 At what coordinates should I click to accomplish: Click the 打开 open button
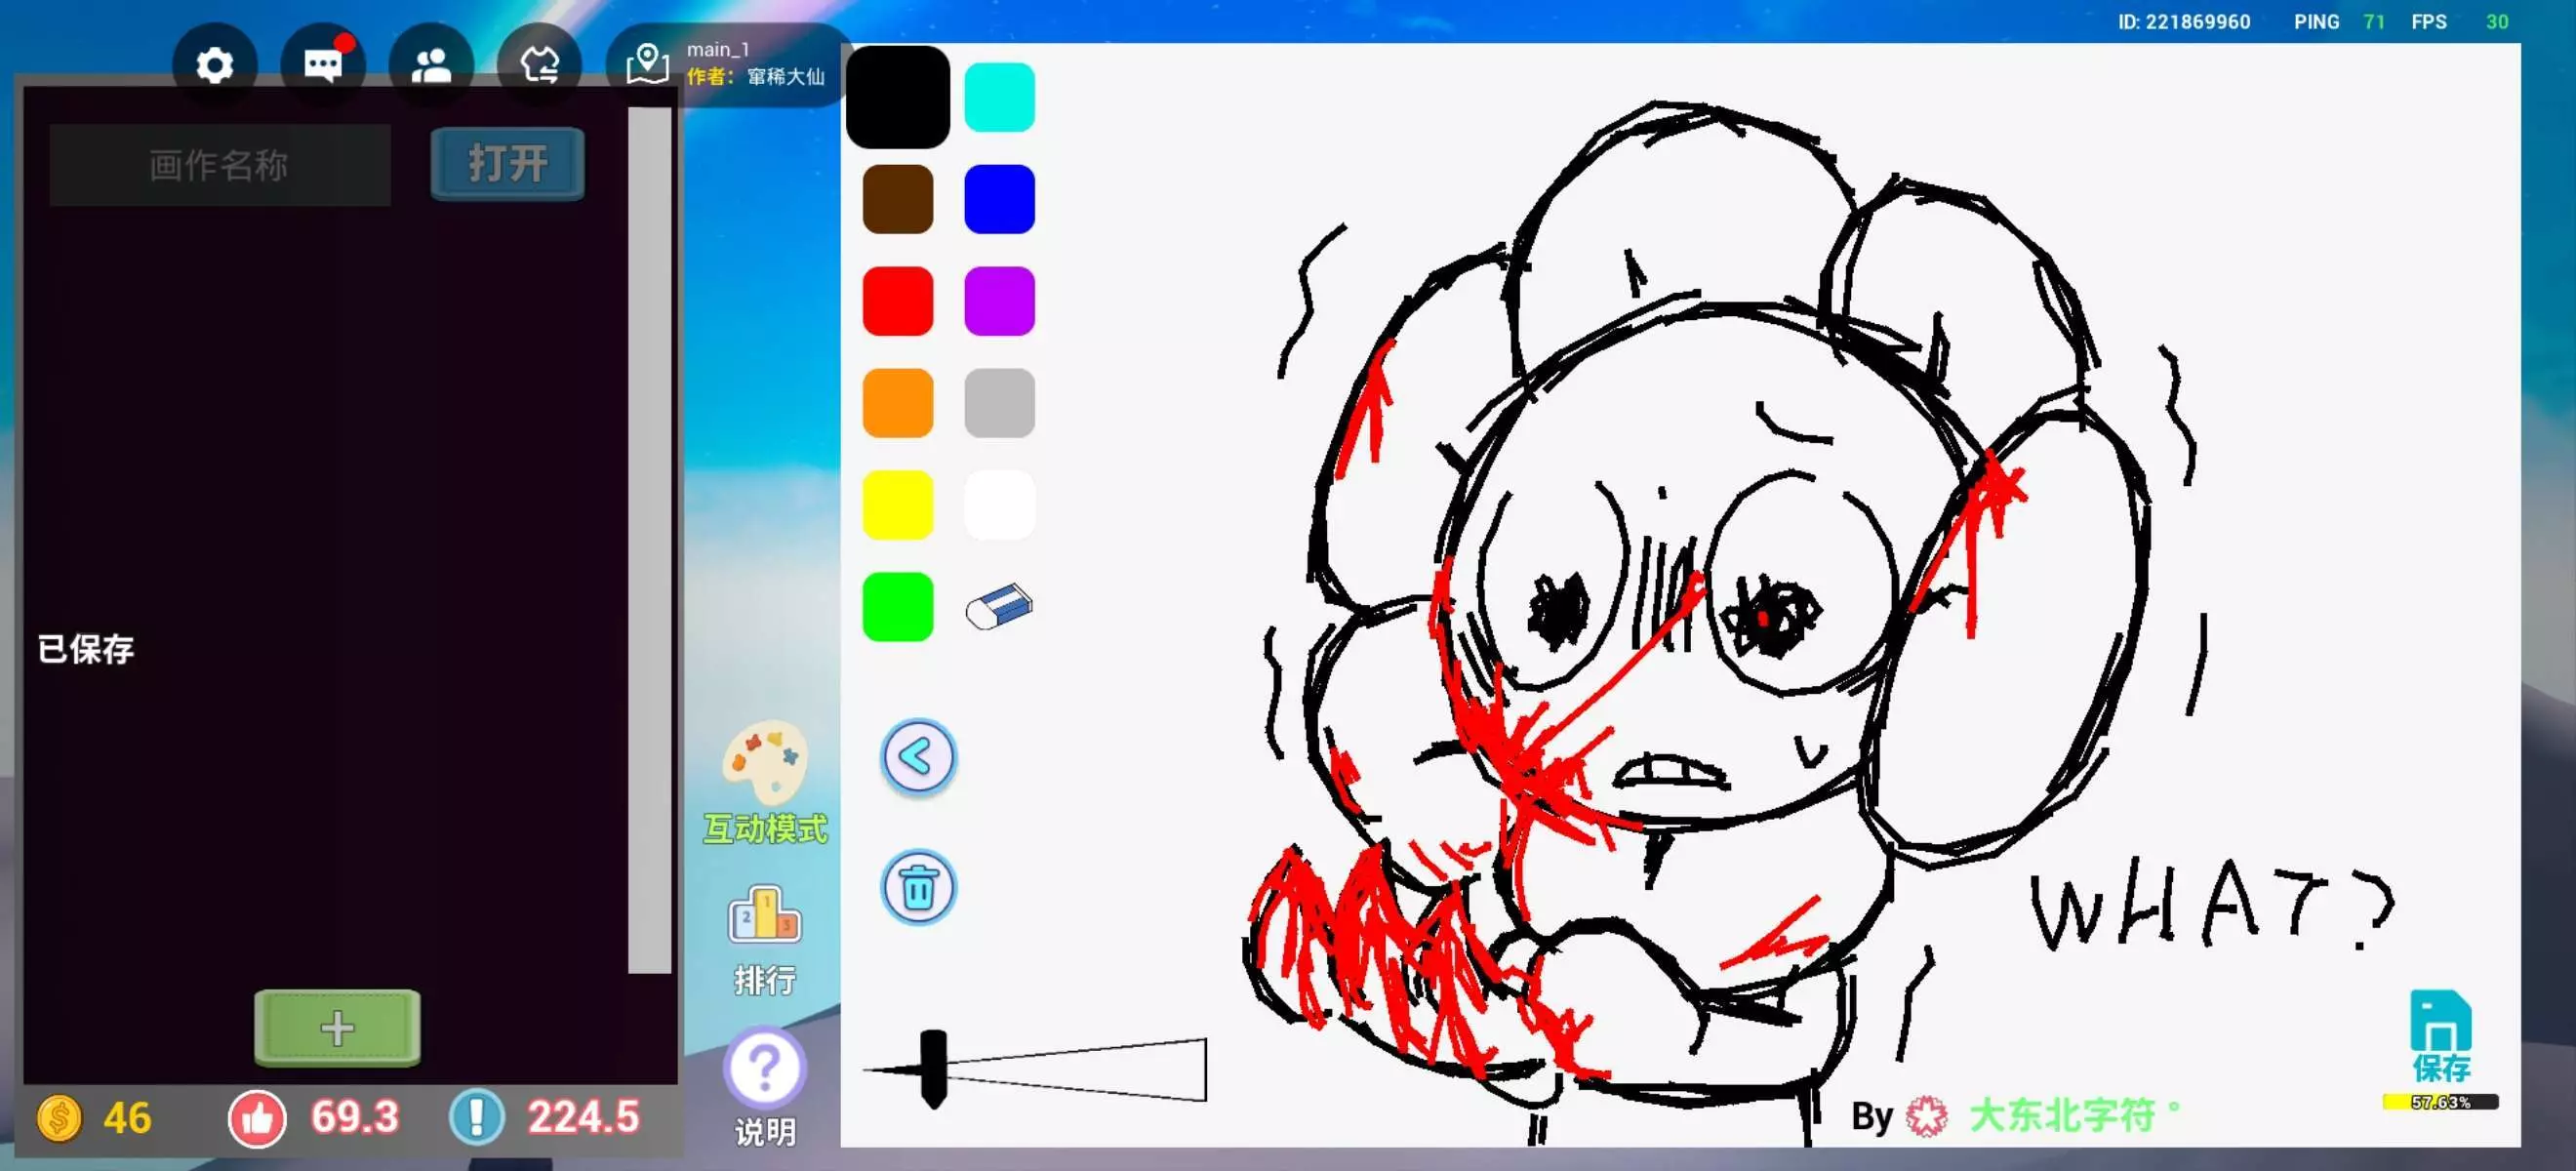[x=508, y=163]
